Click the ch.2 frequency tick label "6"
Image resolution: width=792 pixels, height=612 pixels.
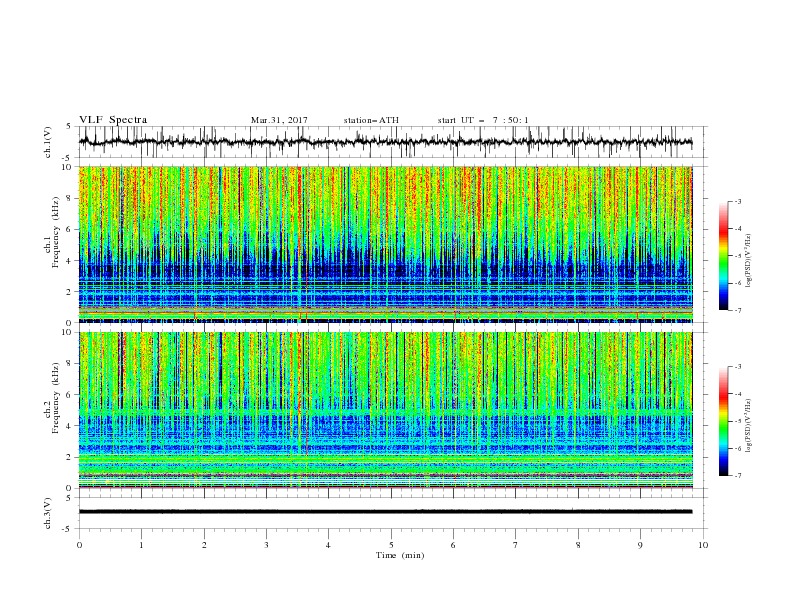tap(71, 395)
